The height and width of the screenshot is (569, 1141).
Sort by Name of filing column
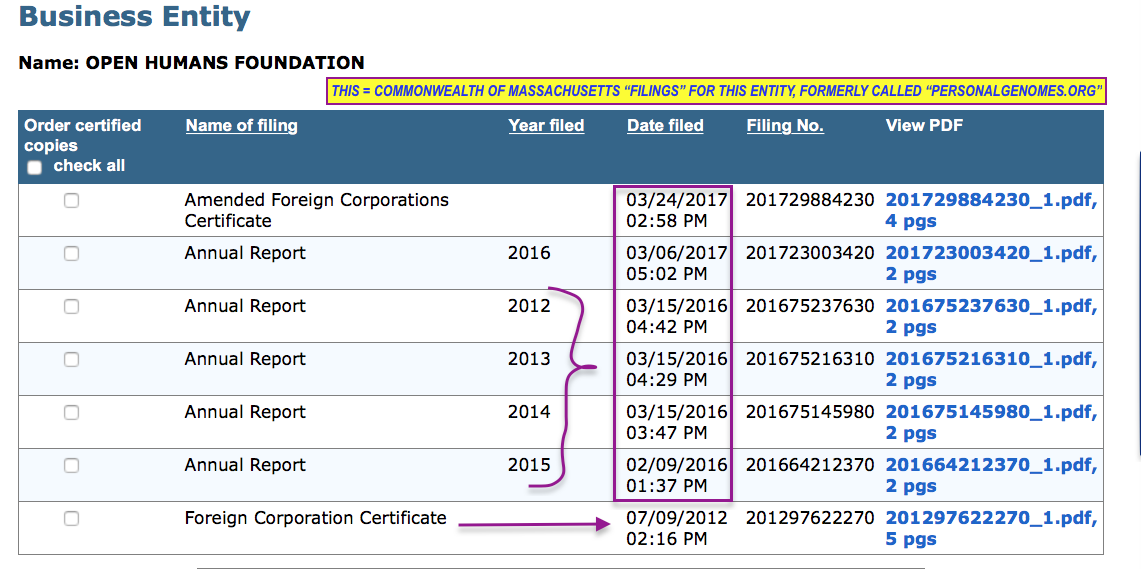pyautogui.click(x=241, y=126)
